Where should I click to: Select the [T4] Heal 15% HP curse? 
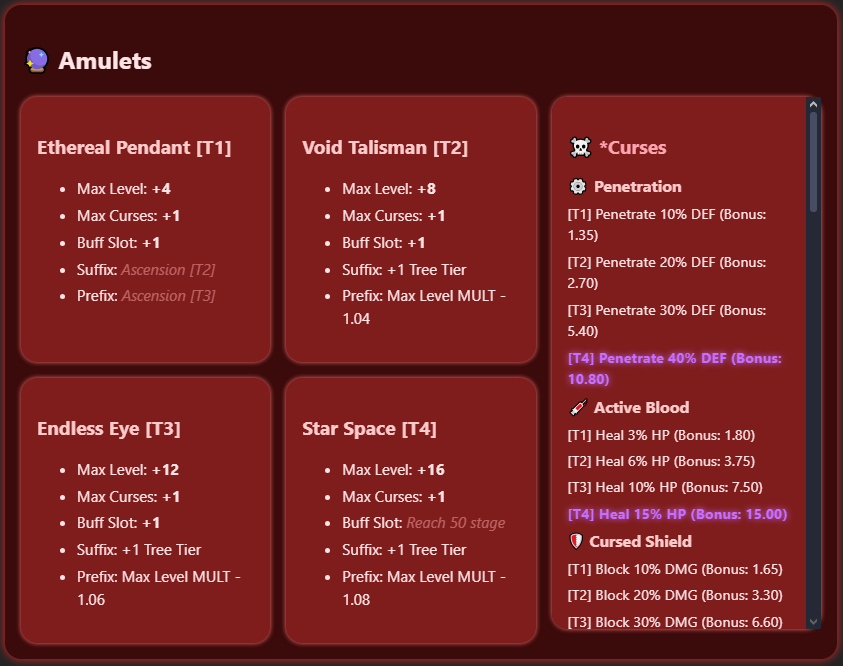pos(677,514)
